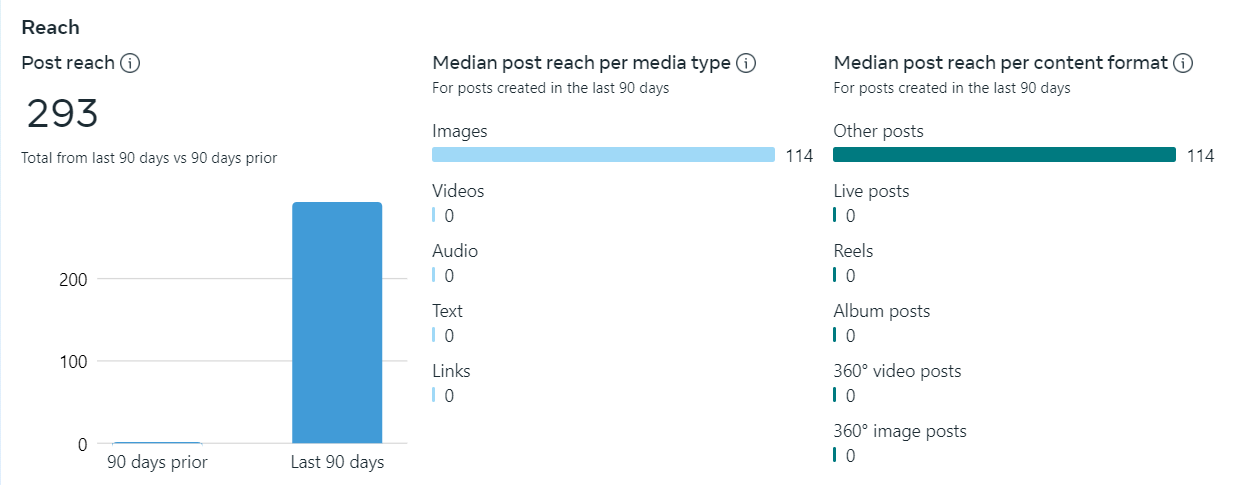This screenshot has width=1241, height=485.
Task: Click the Reach section heading
Action: pos(50,27)
